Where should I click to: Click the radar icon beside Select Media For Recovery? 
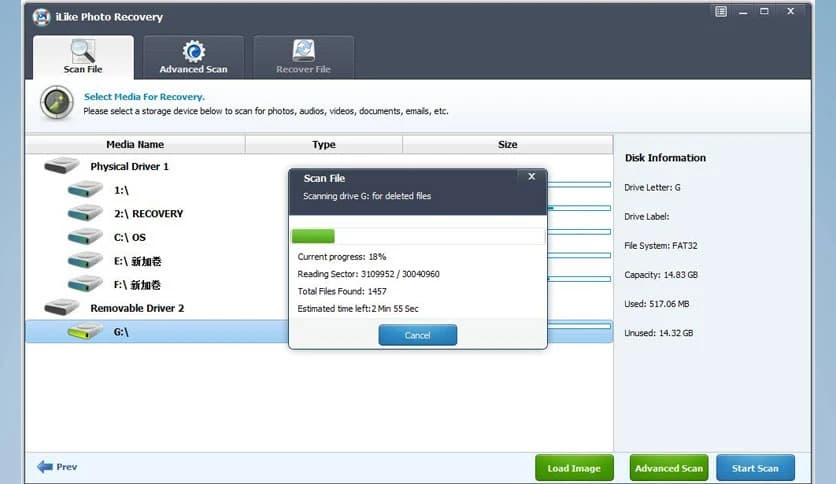[57, 102]
